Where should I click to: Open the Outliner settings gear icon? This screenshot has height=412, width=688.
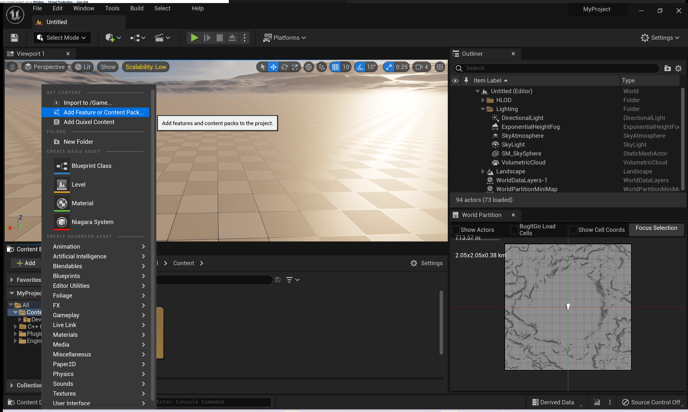tap(678, 68)
